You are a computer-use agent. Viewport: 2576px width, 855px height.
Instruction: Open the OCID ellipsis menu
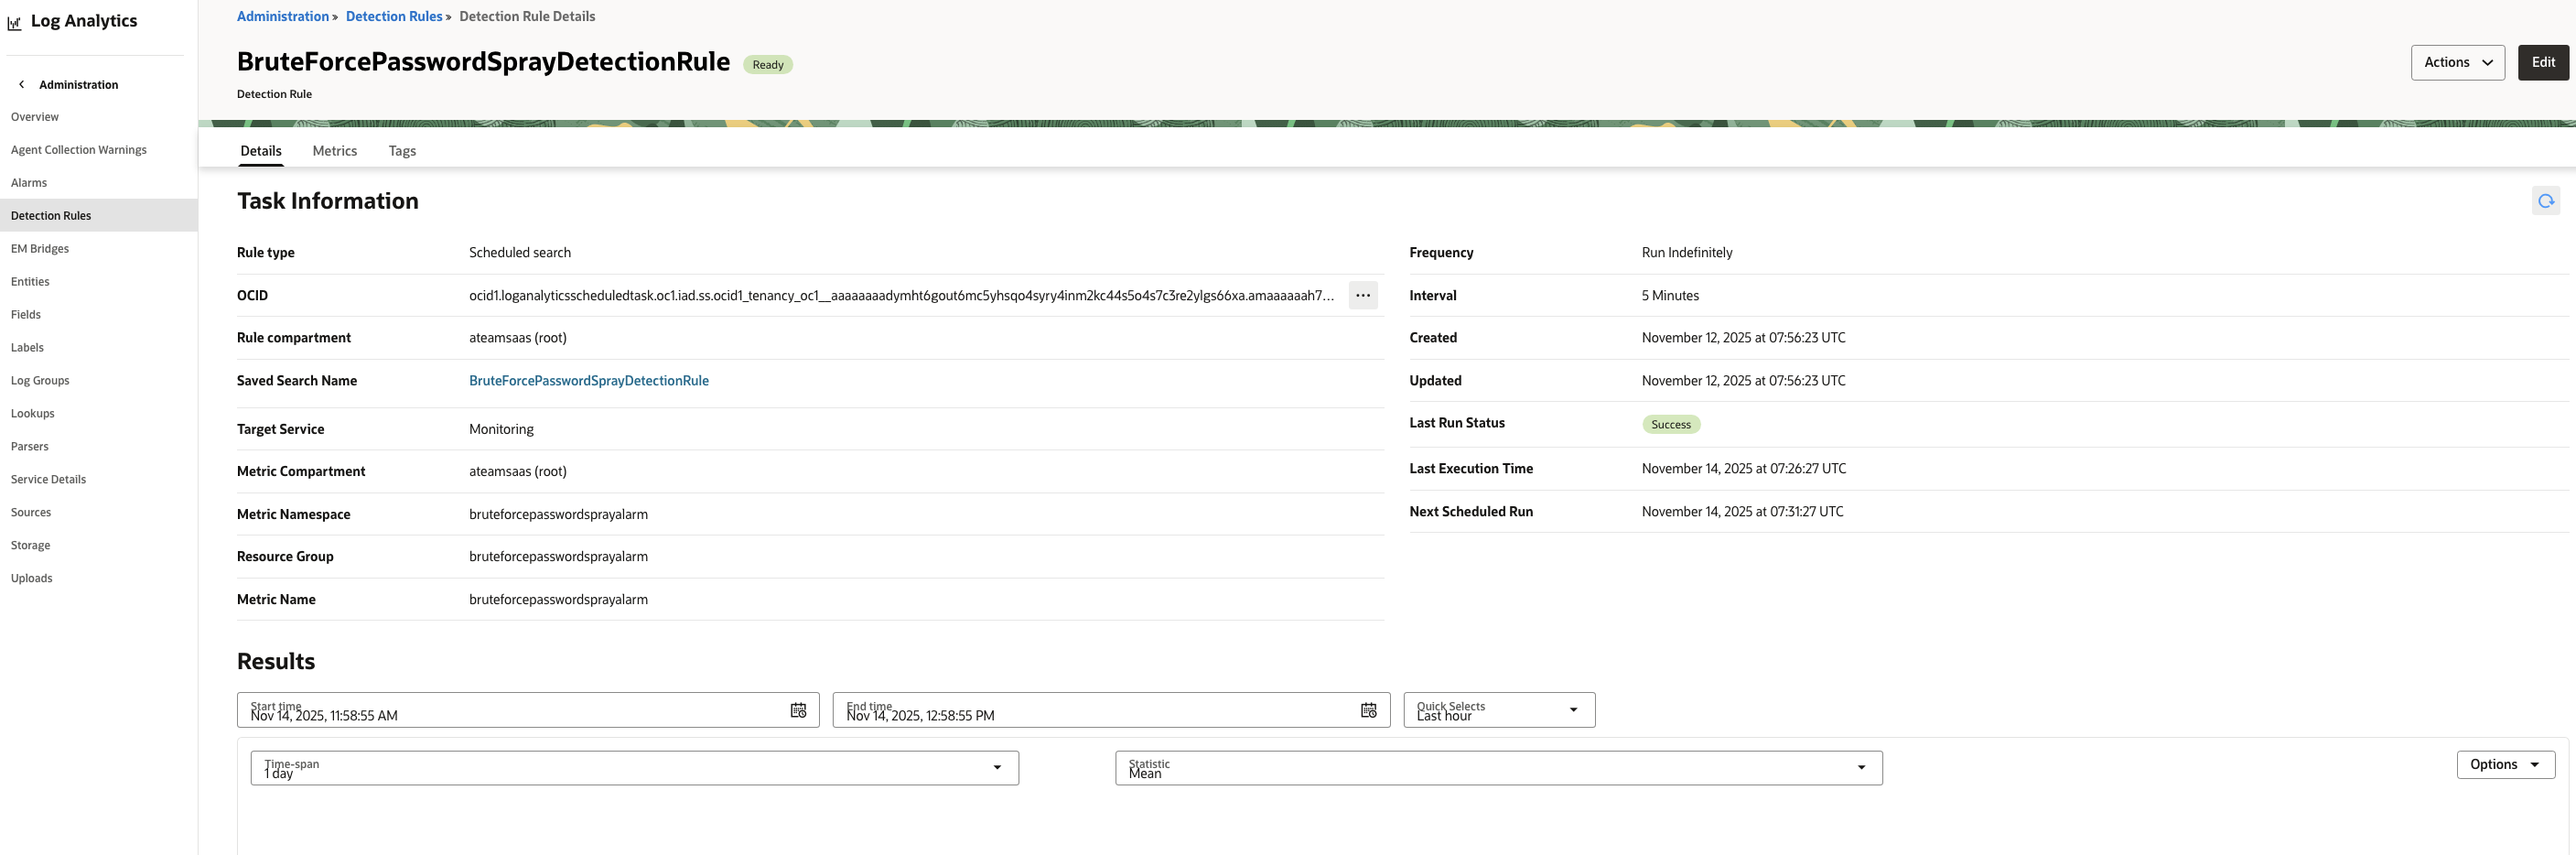[1363, 295]
